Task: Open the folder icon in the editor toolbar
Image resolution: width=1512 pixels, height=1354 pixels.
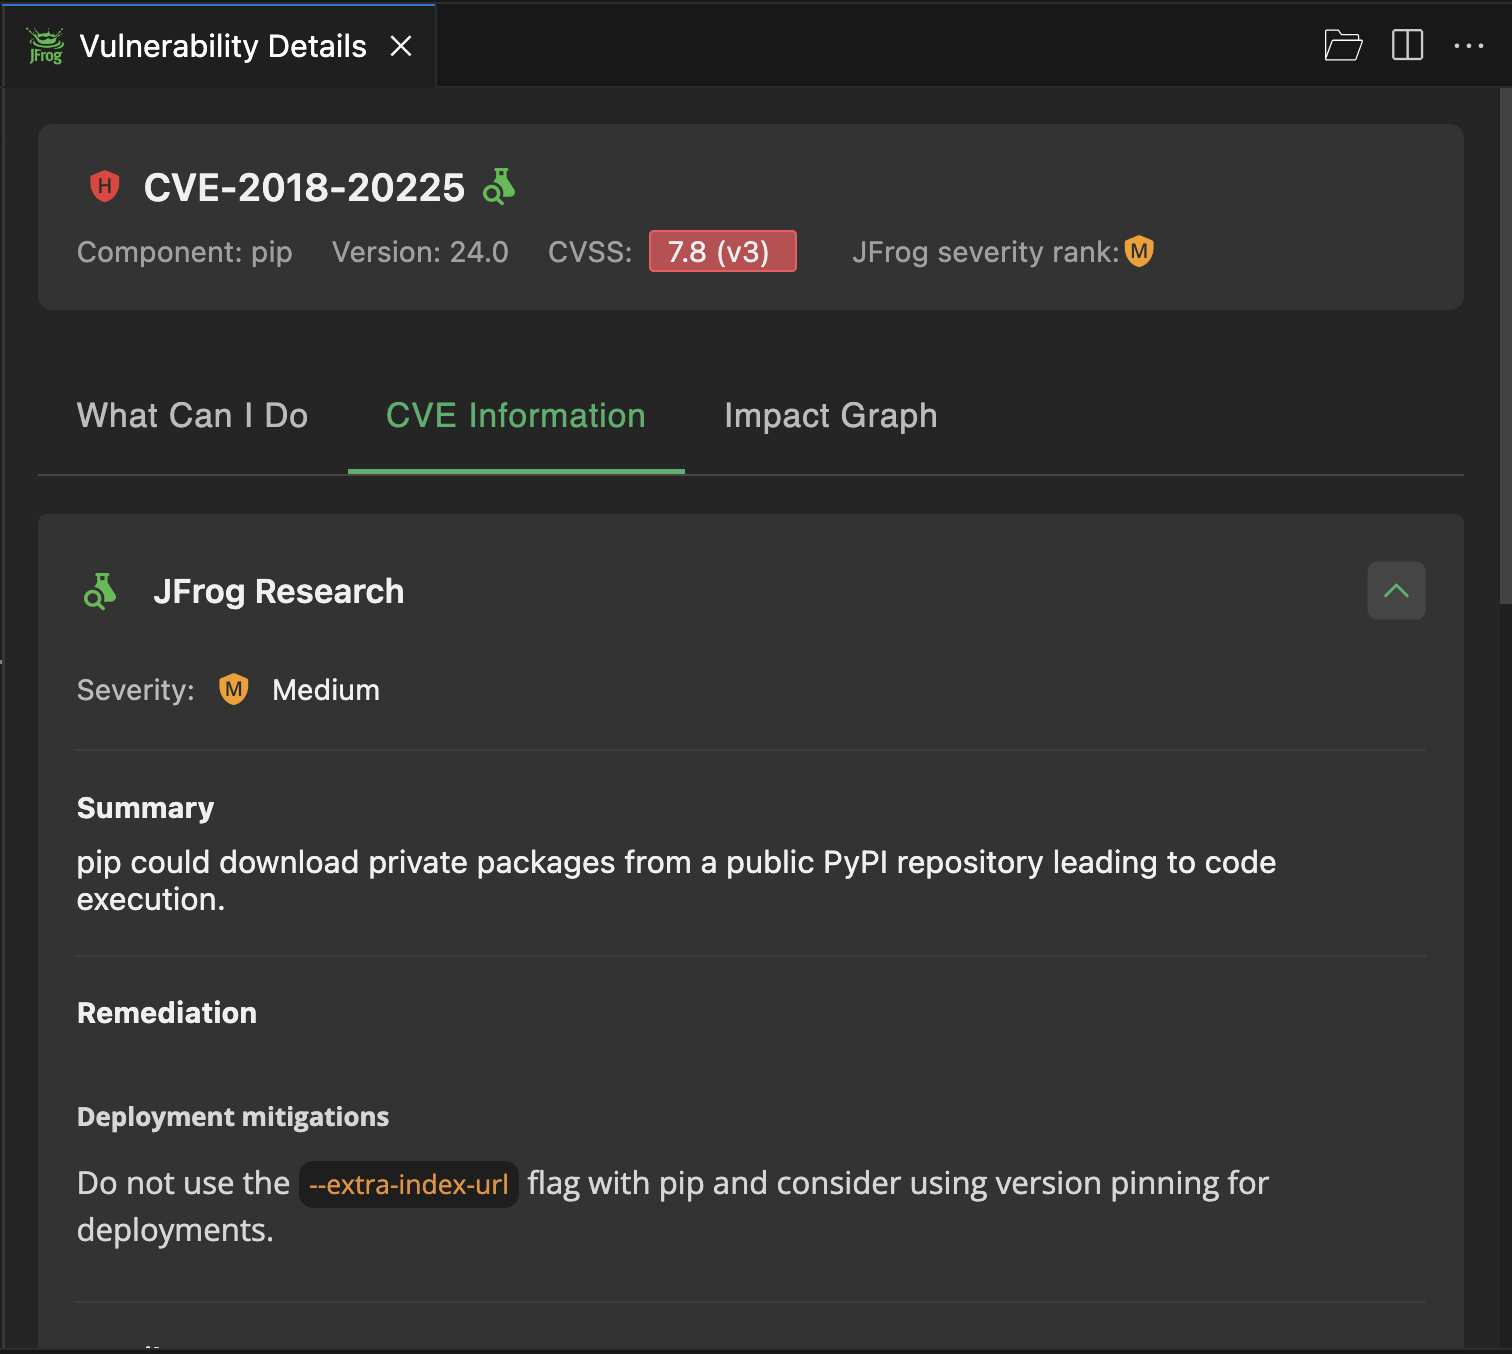Action: (1343, 45)
